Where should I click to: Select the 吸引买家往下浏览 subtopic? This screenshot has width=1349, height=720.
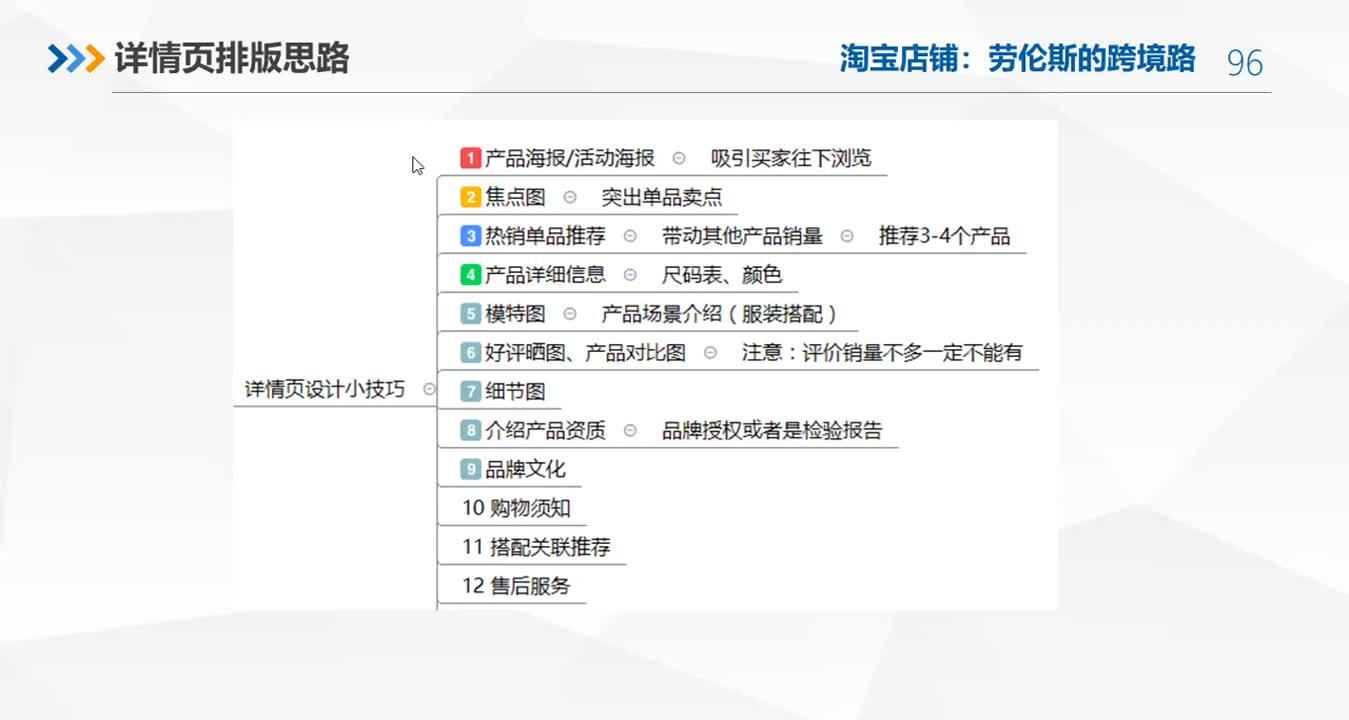(791, 158)
